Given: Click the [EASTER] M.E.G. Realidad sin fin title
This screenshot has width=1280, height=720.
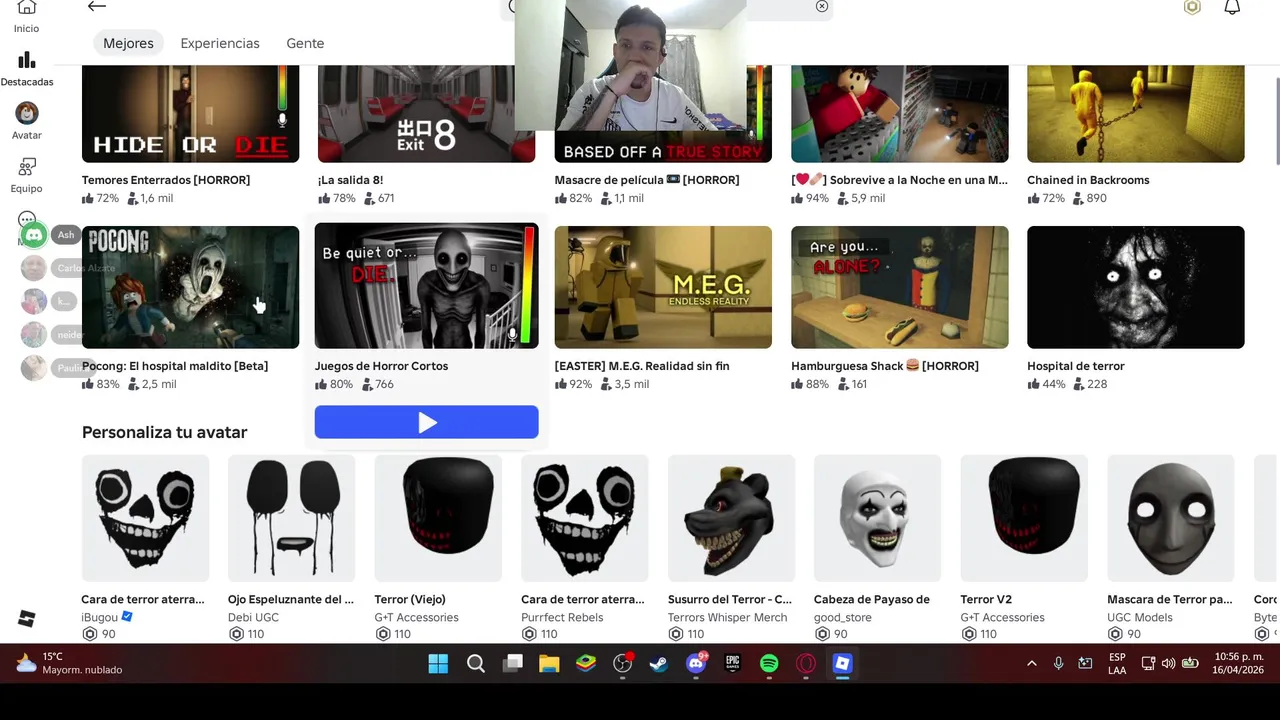Looking at the screenshot, I should 642,366.
